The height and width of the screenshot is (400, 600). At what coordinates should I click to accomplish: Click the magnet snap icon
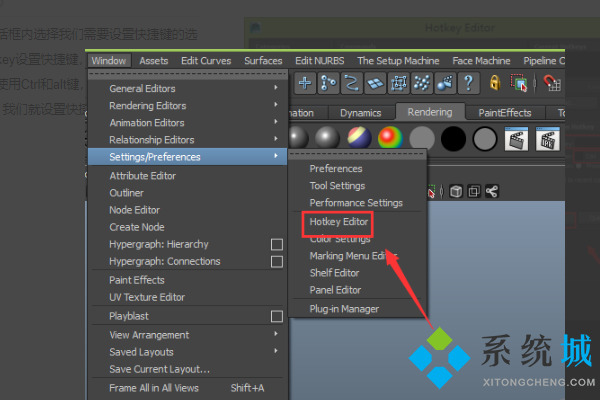[x=550, y=84]
